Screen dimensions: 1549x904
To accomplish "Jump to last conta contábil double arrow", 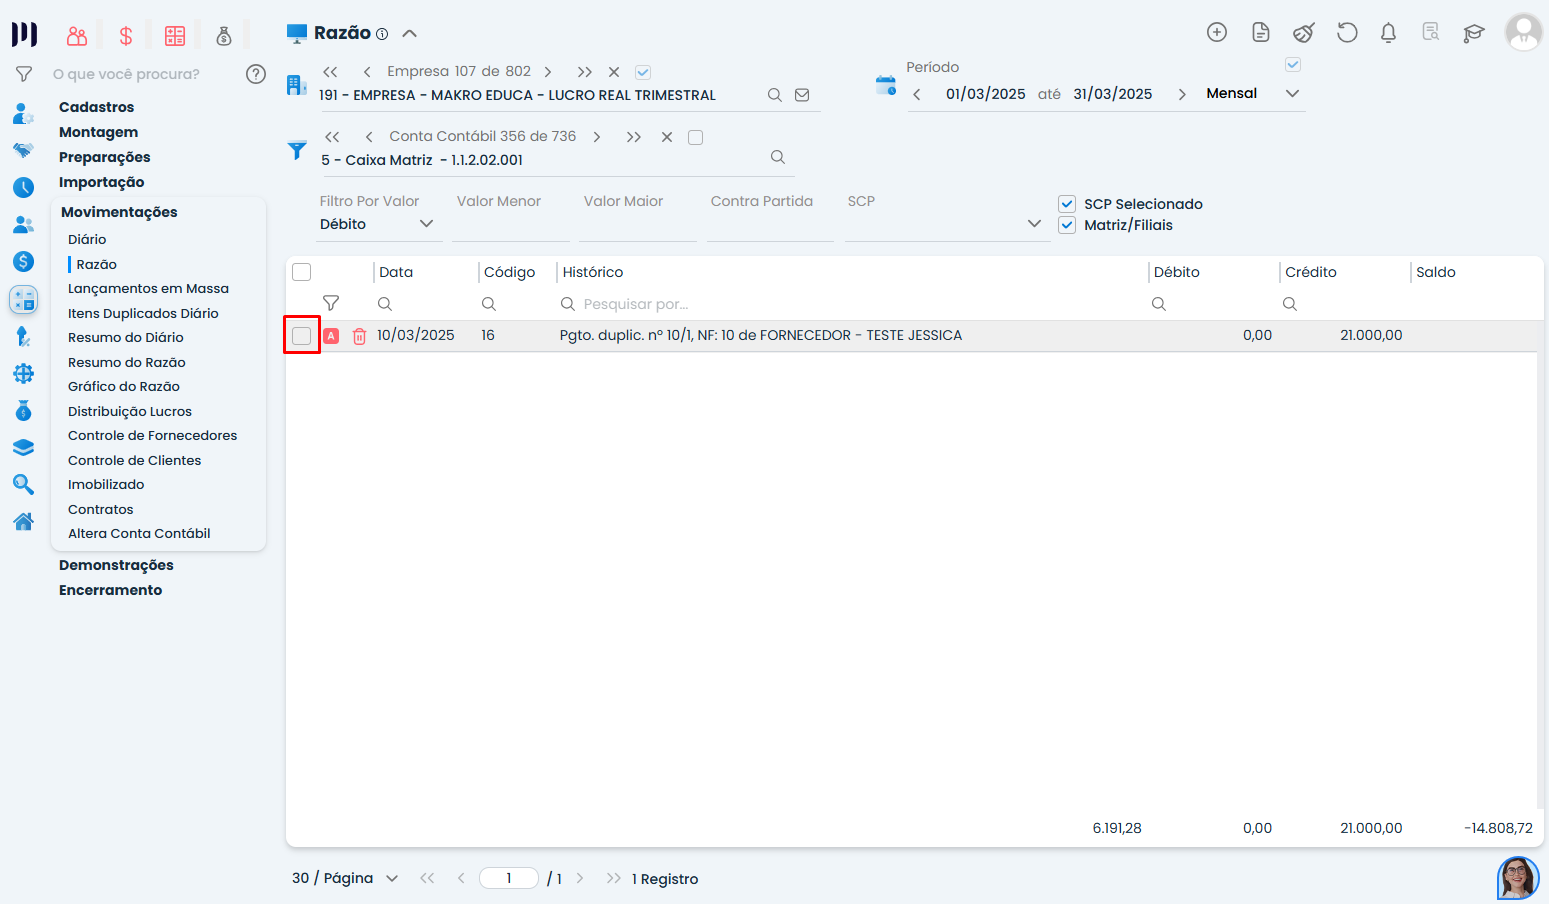I will pos(633,137).
